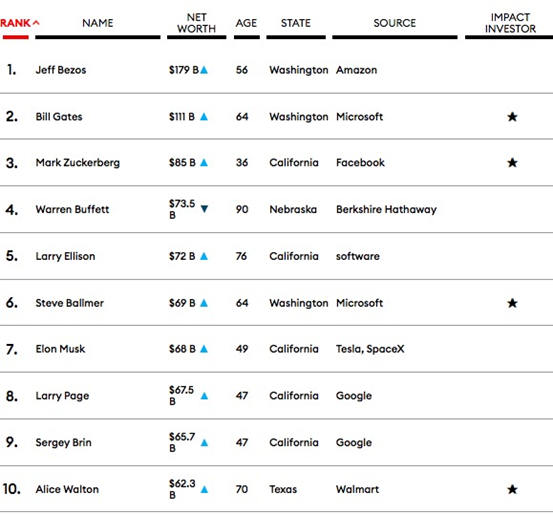
Task: Click Steve Ballmer's impact investor star
Action: 512,303
